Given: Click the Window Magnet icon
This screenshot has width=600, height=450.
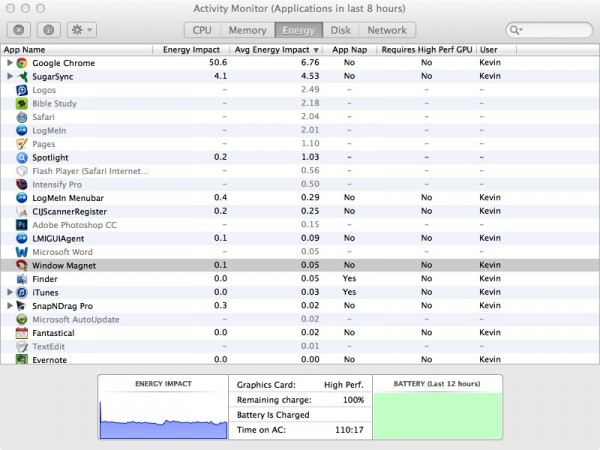Looking at the screenshot, I should [x=22, y=265].
